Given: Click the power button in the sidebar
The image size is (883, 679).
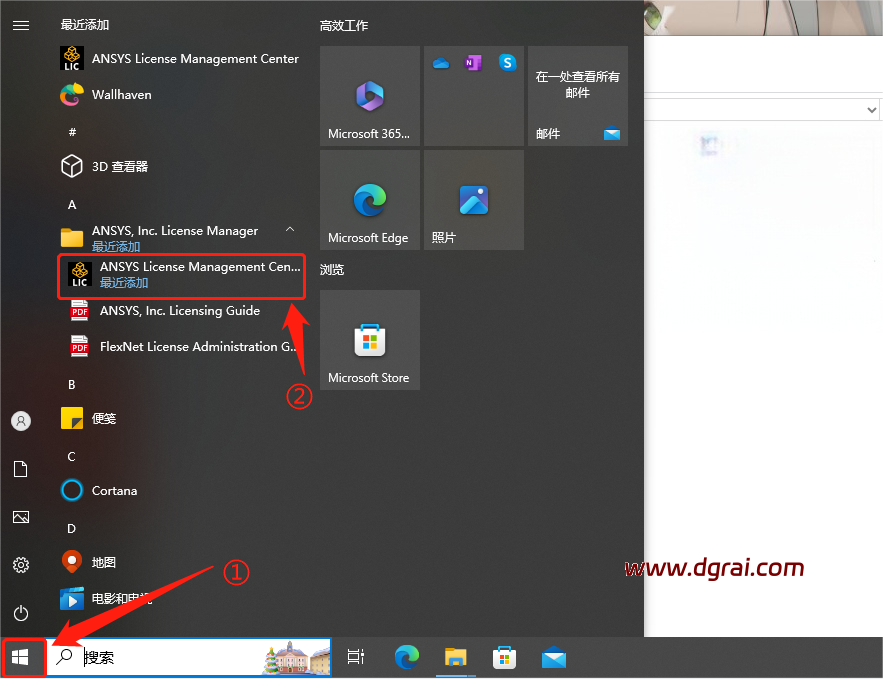Looking at the screenshot, I should tap(21, 613).
